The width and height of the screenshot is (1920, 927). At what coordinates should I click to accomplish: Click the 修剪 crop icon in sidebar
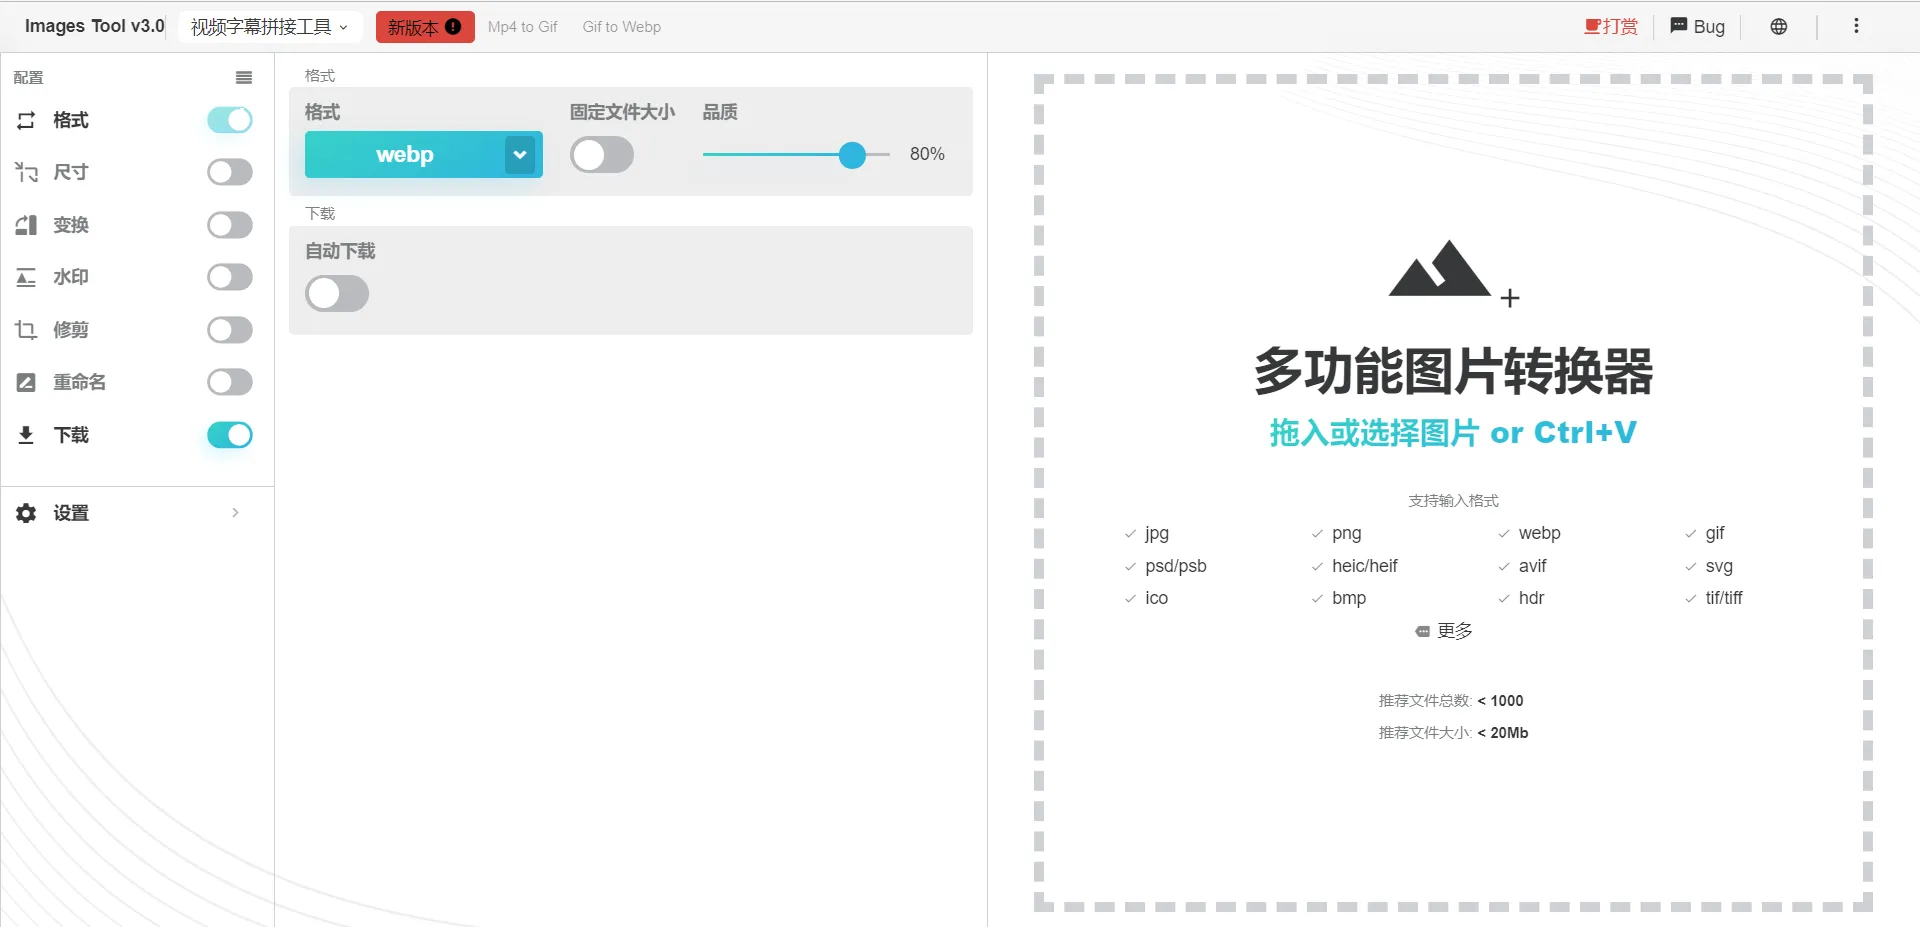(26, 330)
